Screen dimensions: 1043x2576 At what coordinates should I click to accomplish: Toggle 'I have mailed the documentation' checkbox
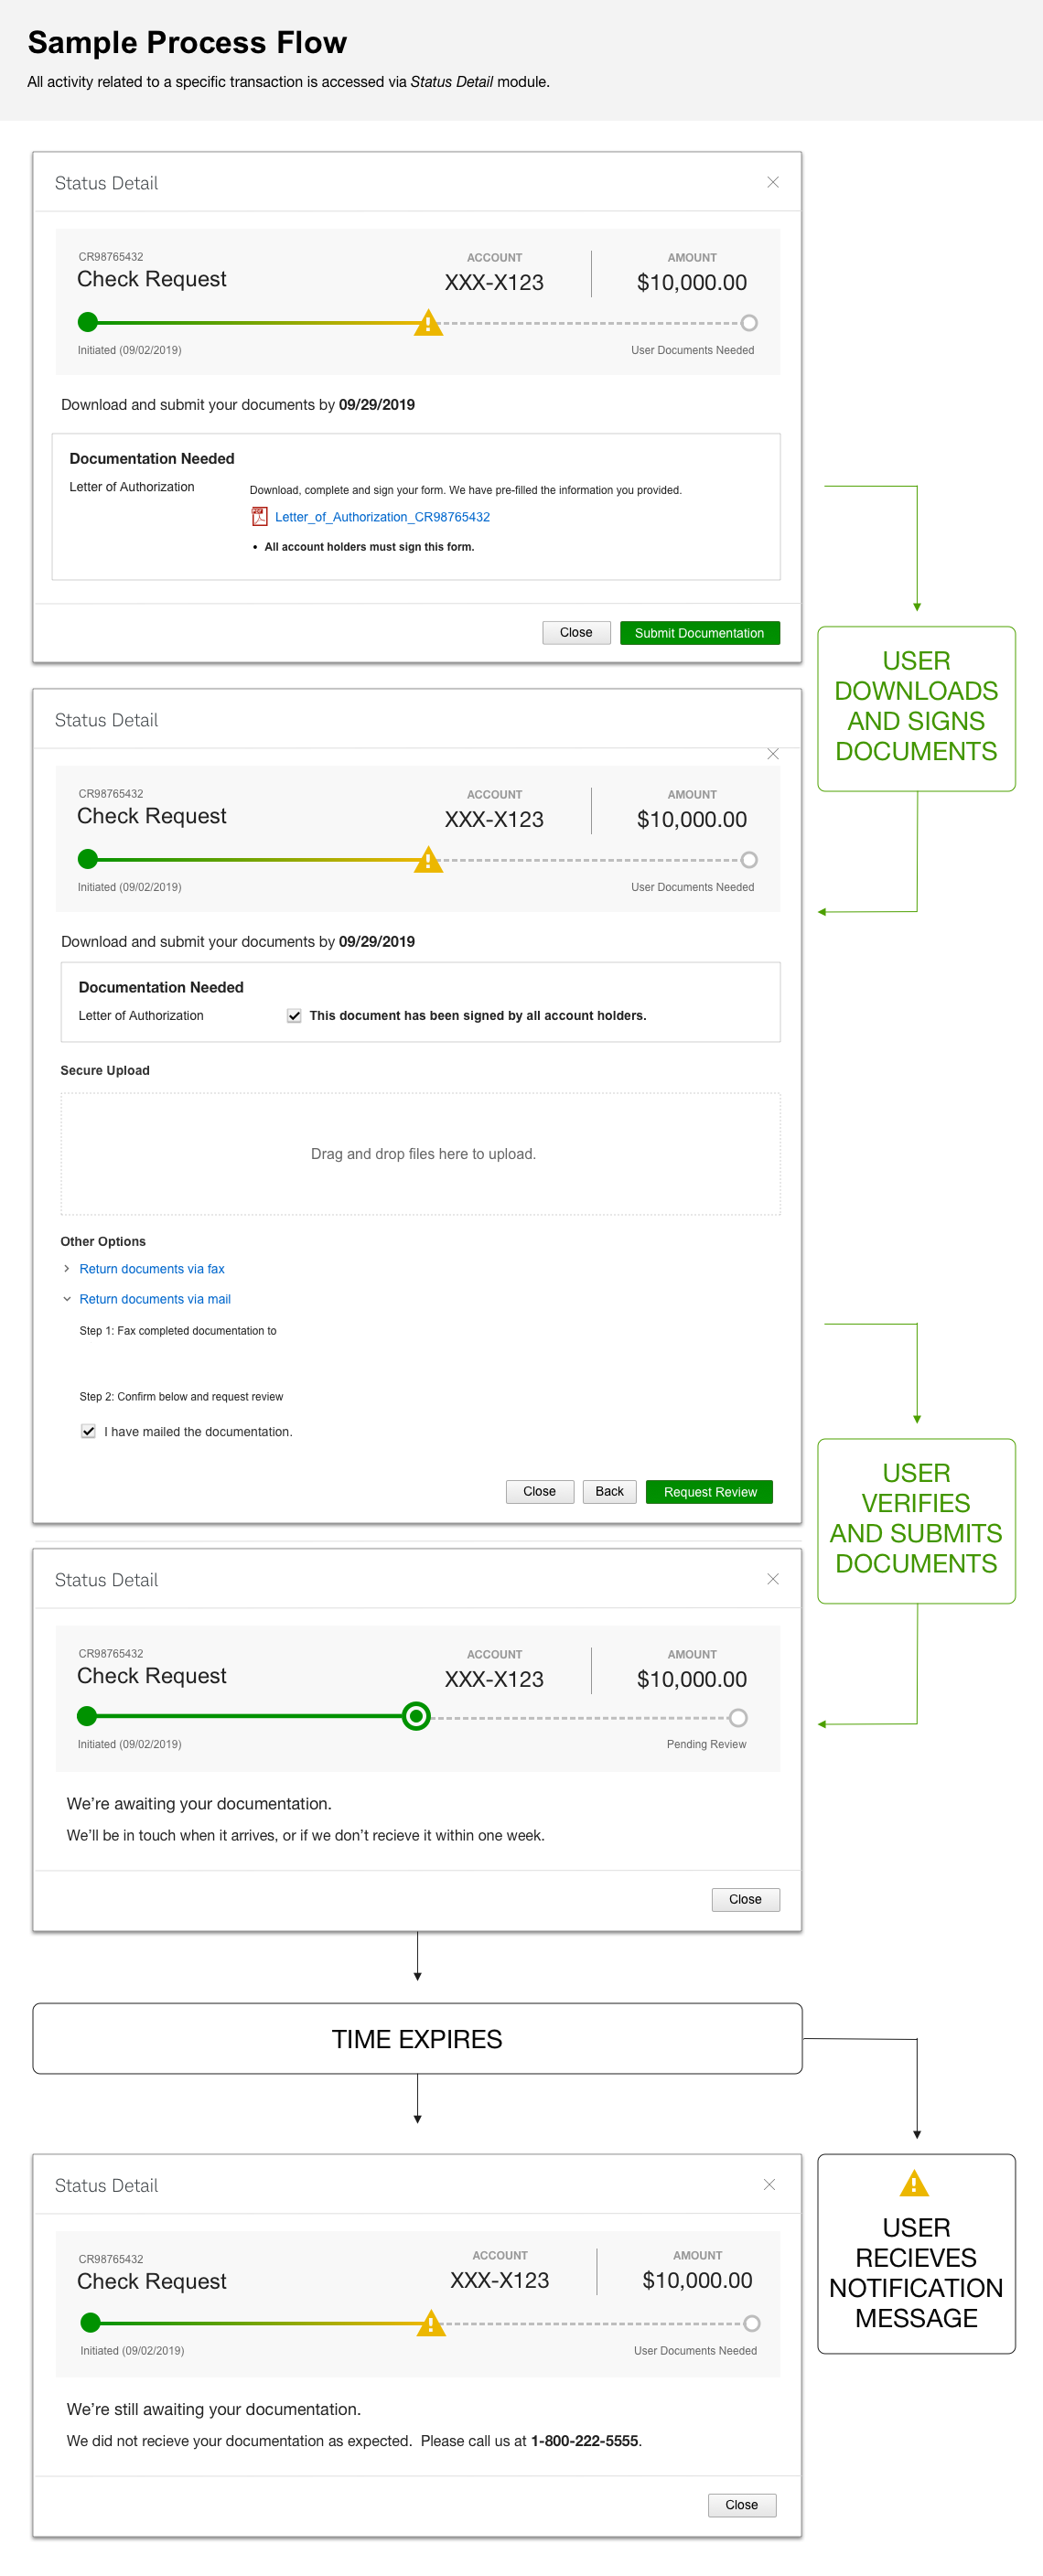[88, 1431]
